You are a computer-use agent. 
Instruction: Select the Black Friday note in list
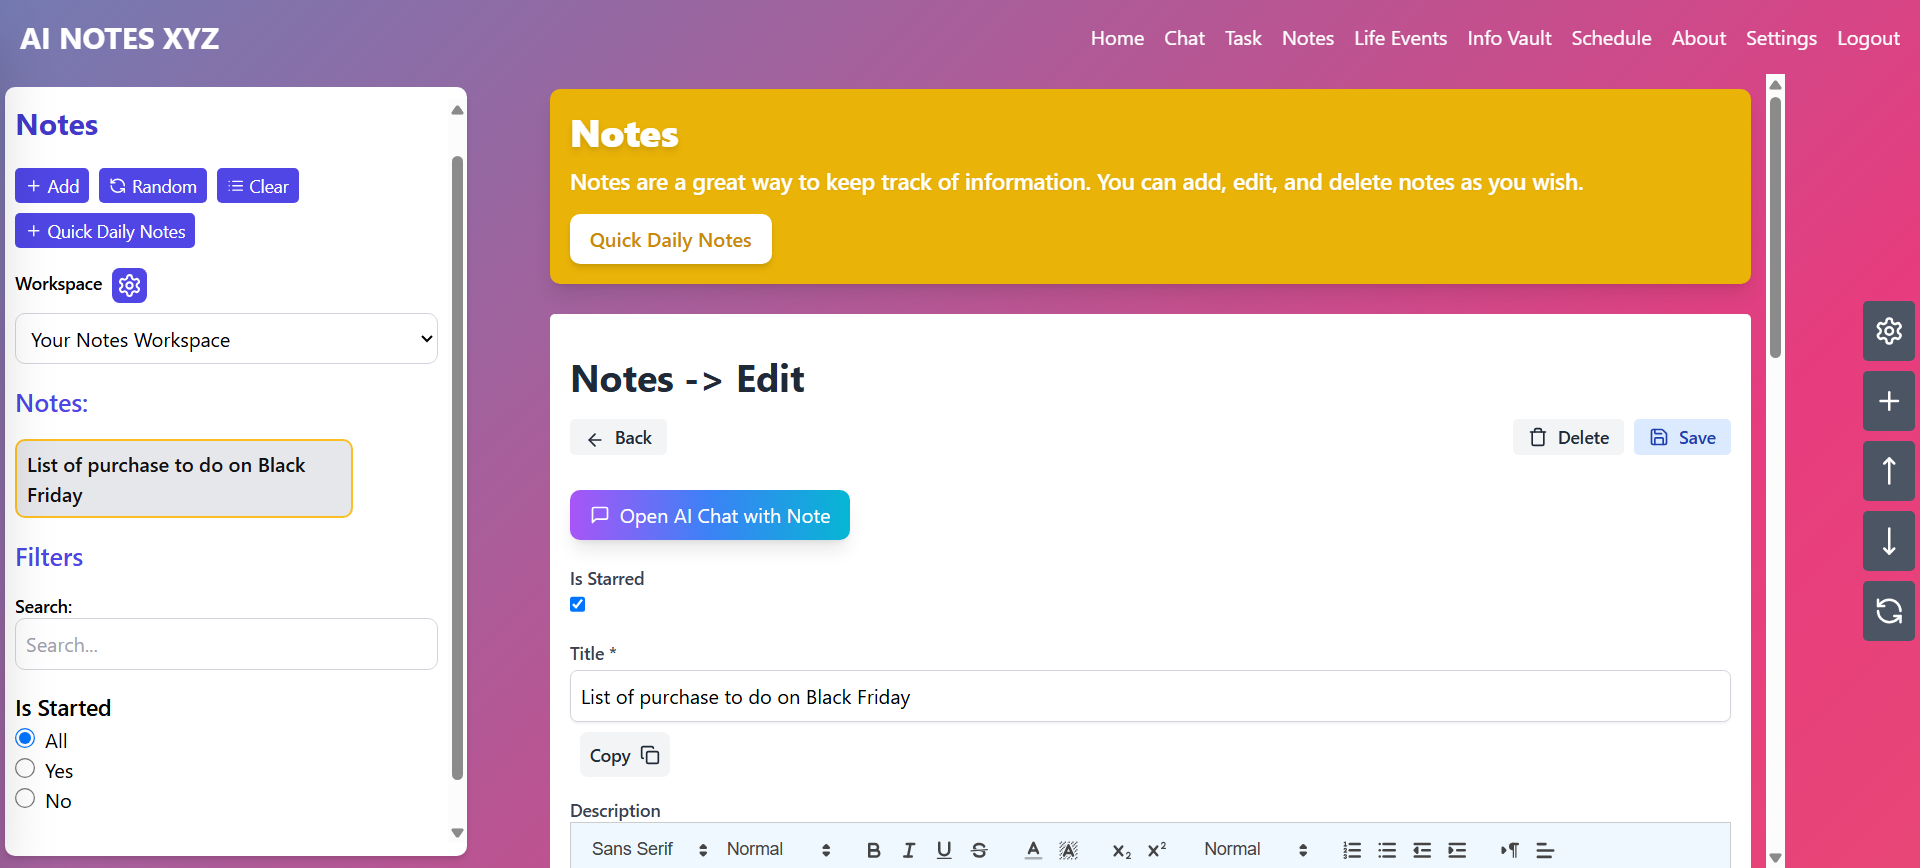(184, 479)
